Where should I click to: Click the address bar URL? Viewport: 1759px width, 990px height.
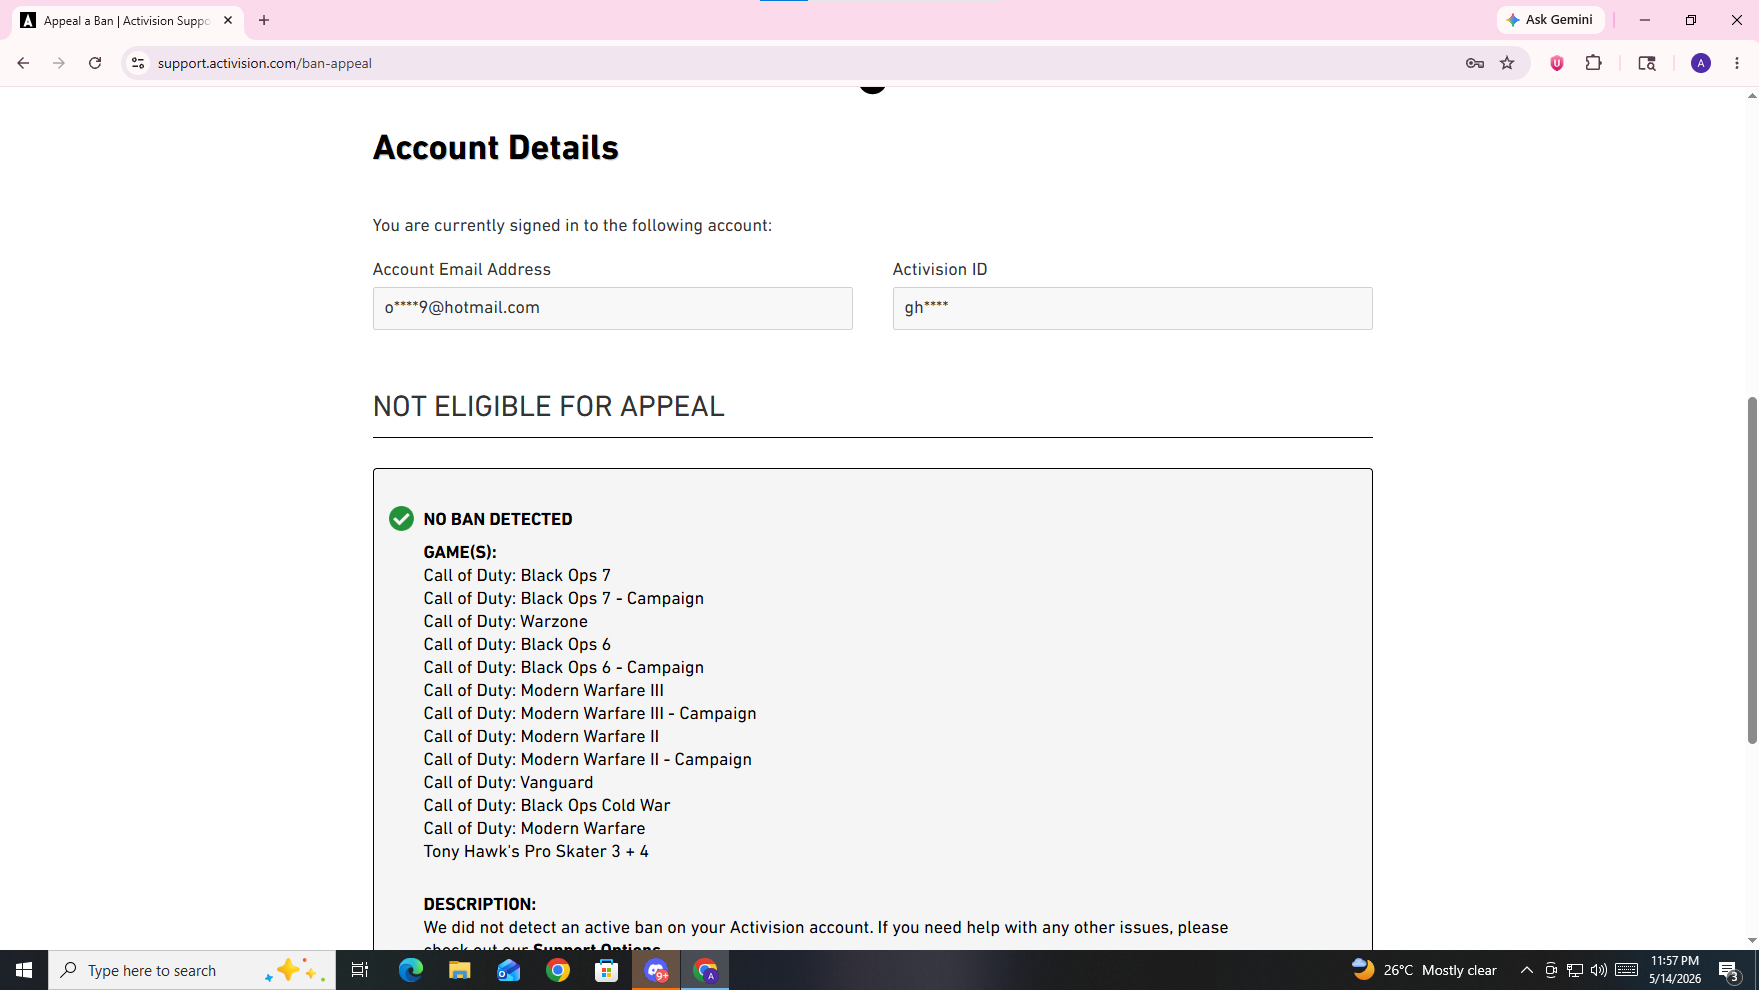coord(265,63)
